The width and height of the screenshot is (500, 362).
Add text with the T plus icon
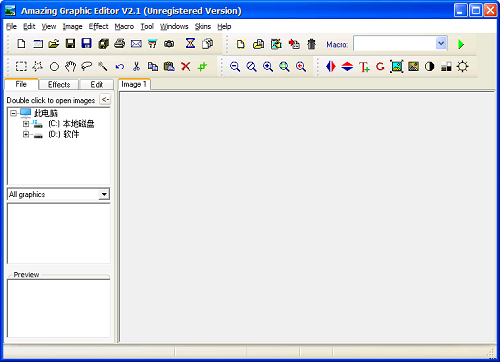[x=364, y=67]
